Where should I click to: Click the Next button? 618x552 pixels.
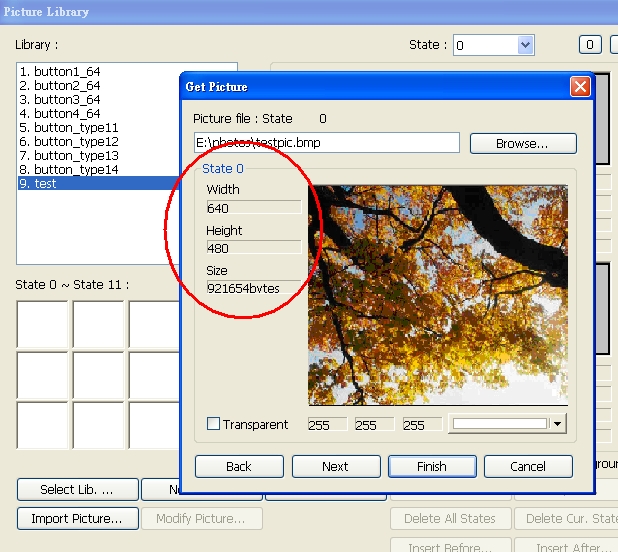tap(336, 467)
